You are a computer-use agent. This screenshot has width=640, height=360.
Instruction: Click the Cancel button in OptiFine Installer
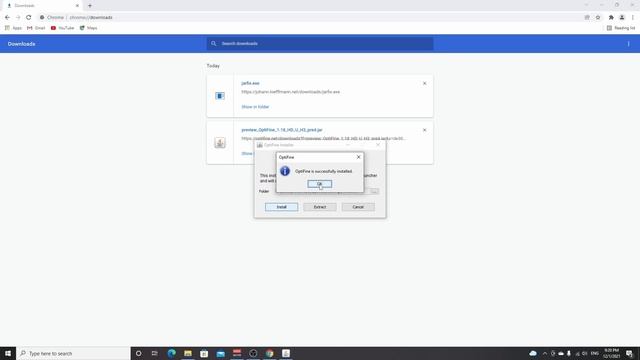358,207
